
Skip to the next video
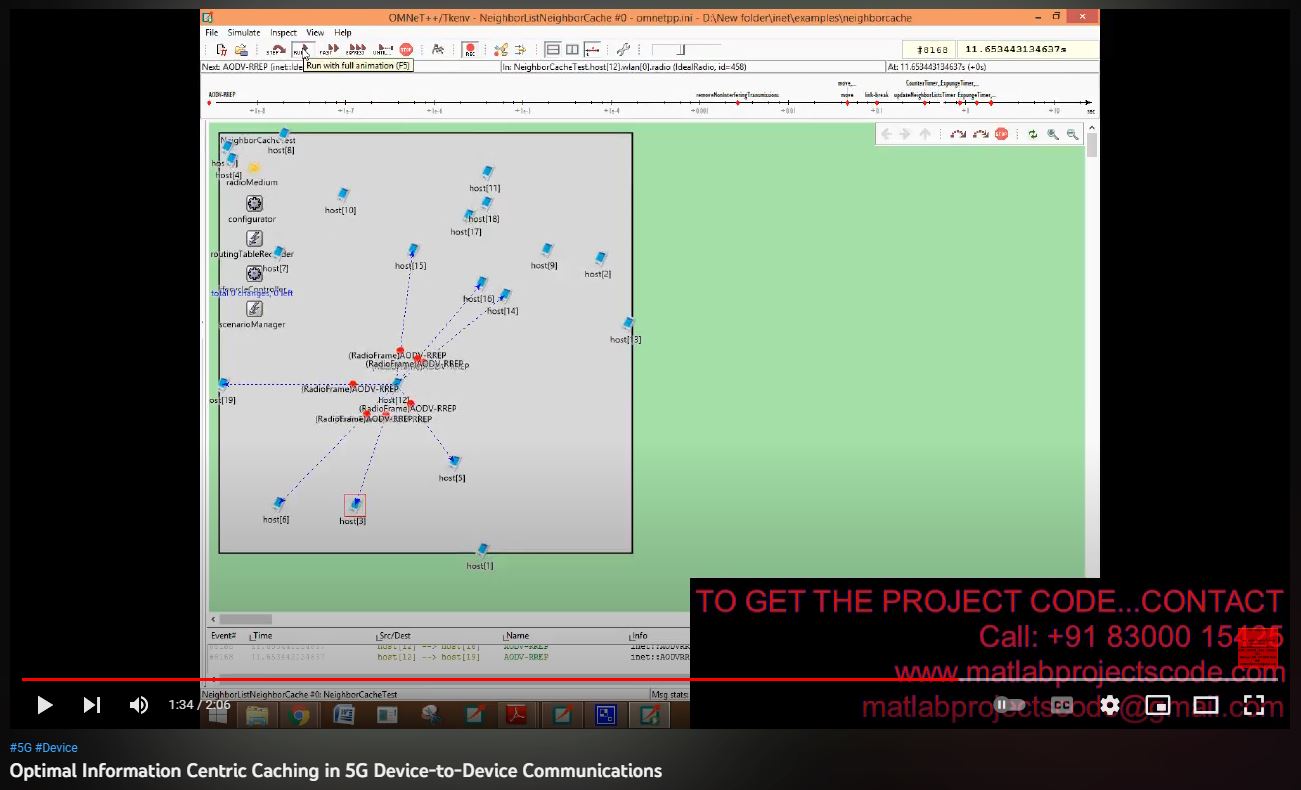pyautogui.click(x=92, y=705)
